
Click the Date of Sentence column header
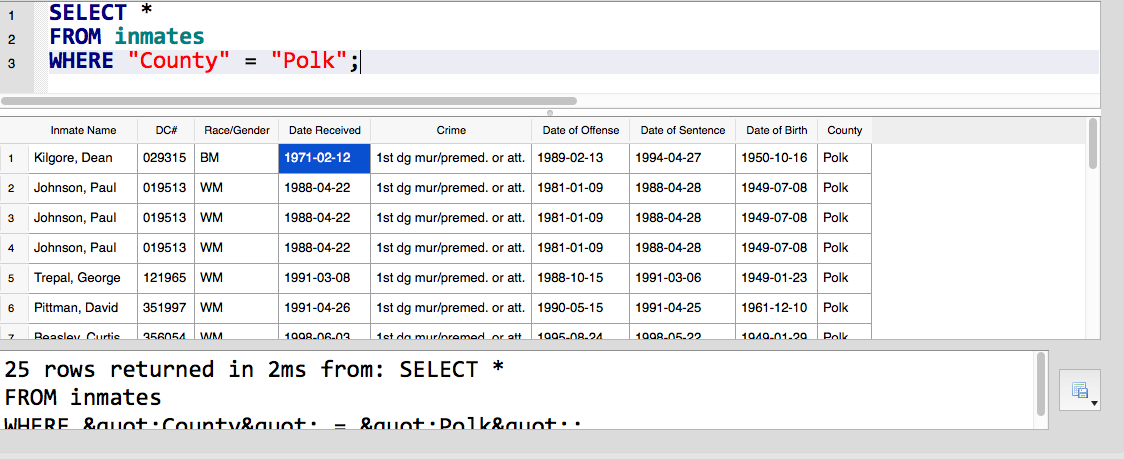pos(682,131)
